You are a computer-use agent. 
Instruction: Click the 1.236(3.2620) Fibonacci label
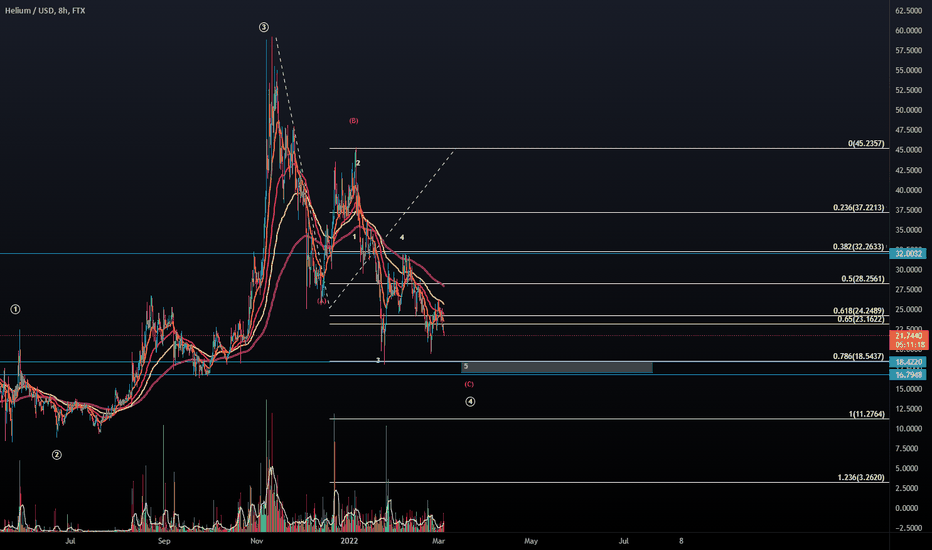click(x=861, y=477)
